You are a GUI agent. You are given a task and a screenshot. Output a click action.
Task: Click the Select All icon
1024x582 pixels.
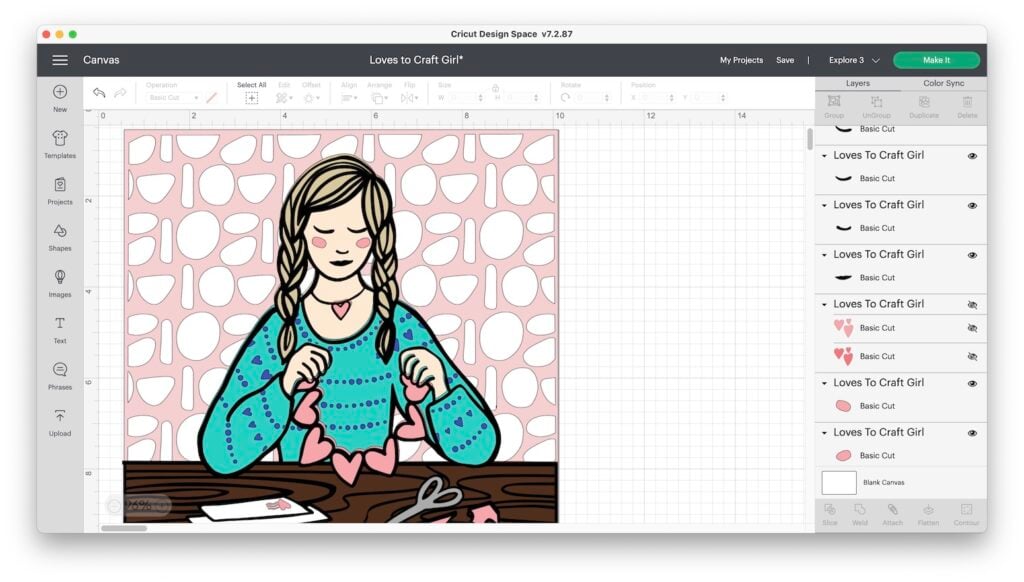251,98
